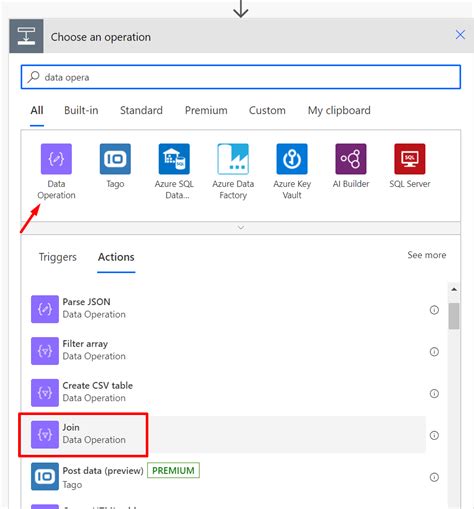Click the Choose an operation header icon
The height and width of the screenshot is (509, 474).
tap(26, 36)
